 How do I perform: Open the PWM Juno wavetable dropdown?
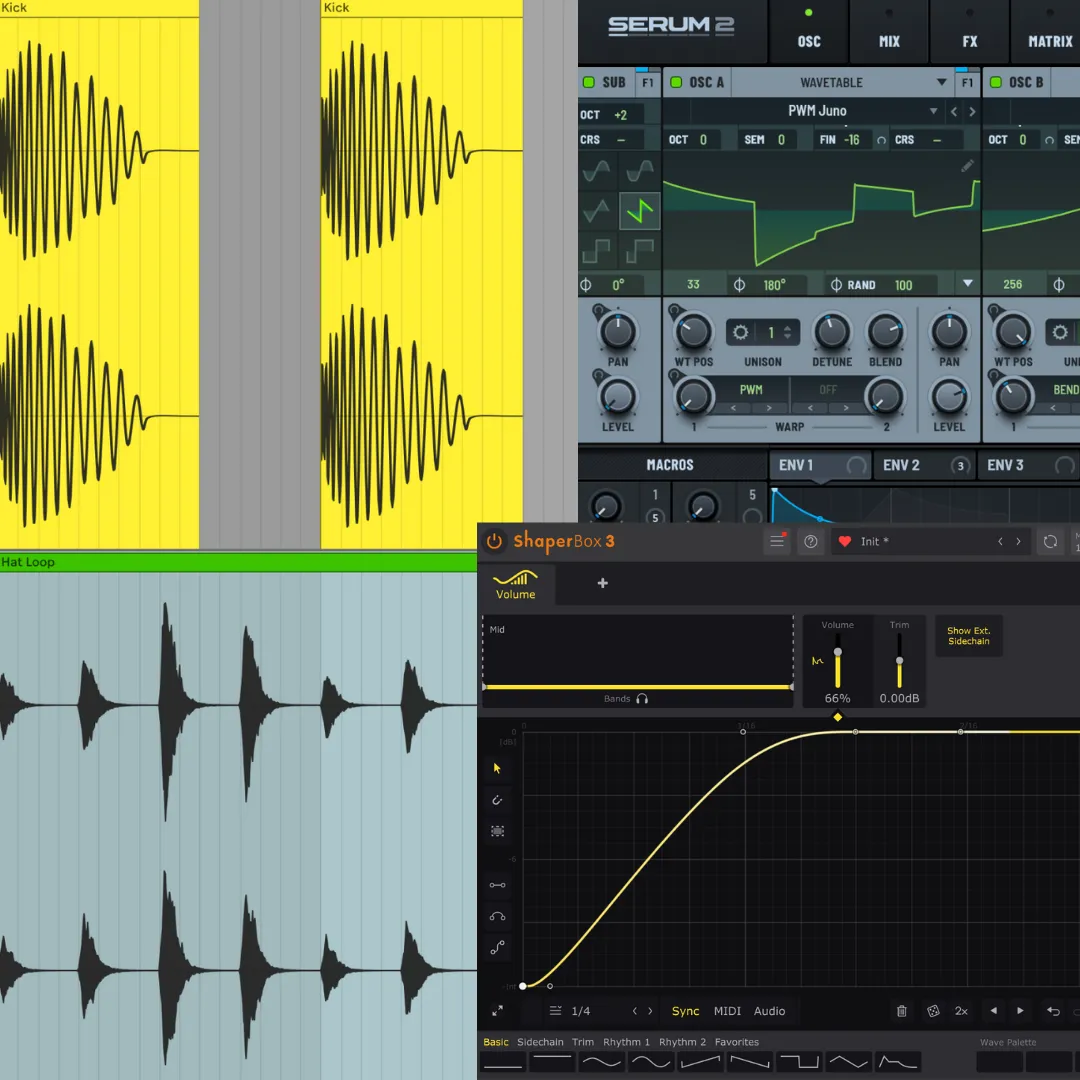(818, 111)
